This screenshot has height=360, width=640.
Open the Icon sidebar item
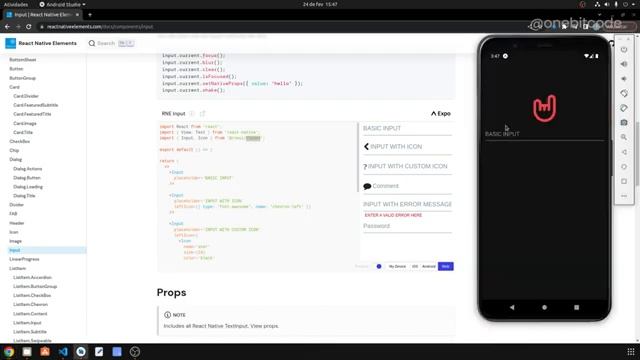point(13,232)
